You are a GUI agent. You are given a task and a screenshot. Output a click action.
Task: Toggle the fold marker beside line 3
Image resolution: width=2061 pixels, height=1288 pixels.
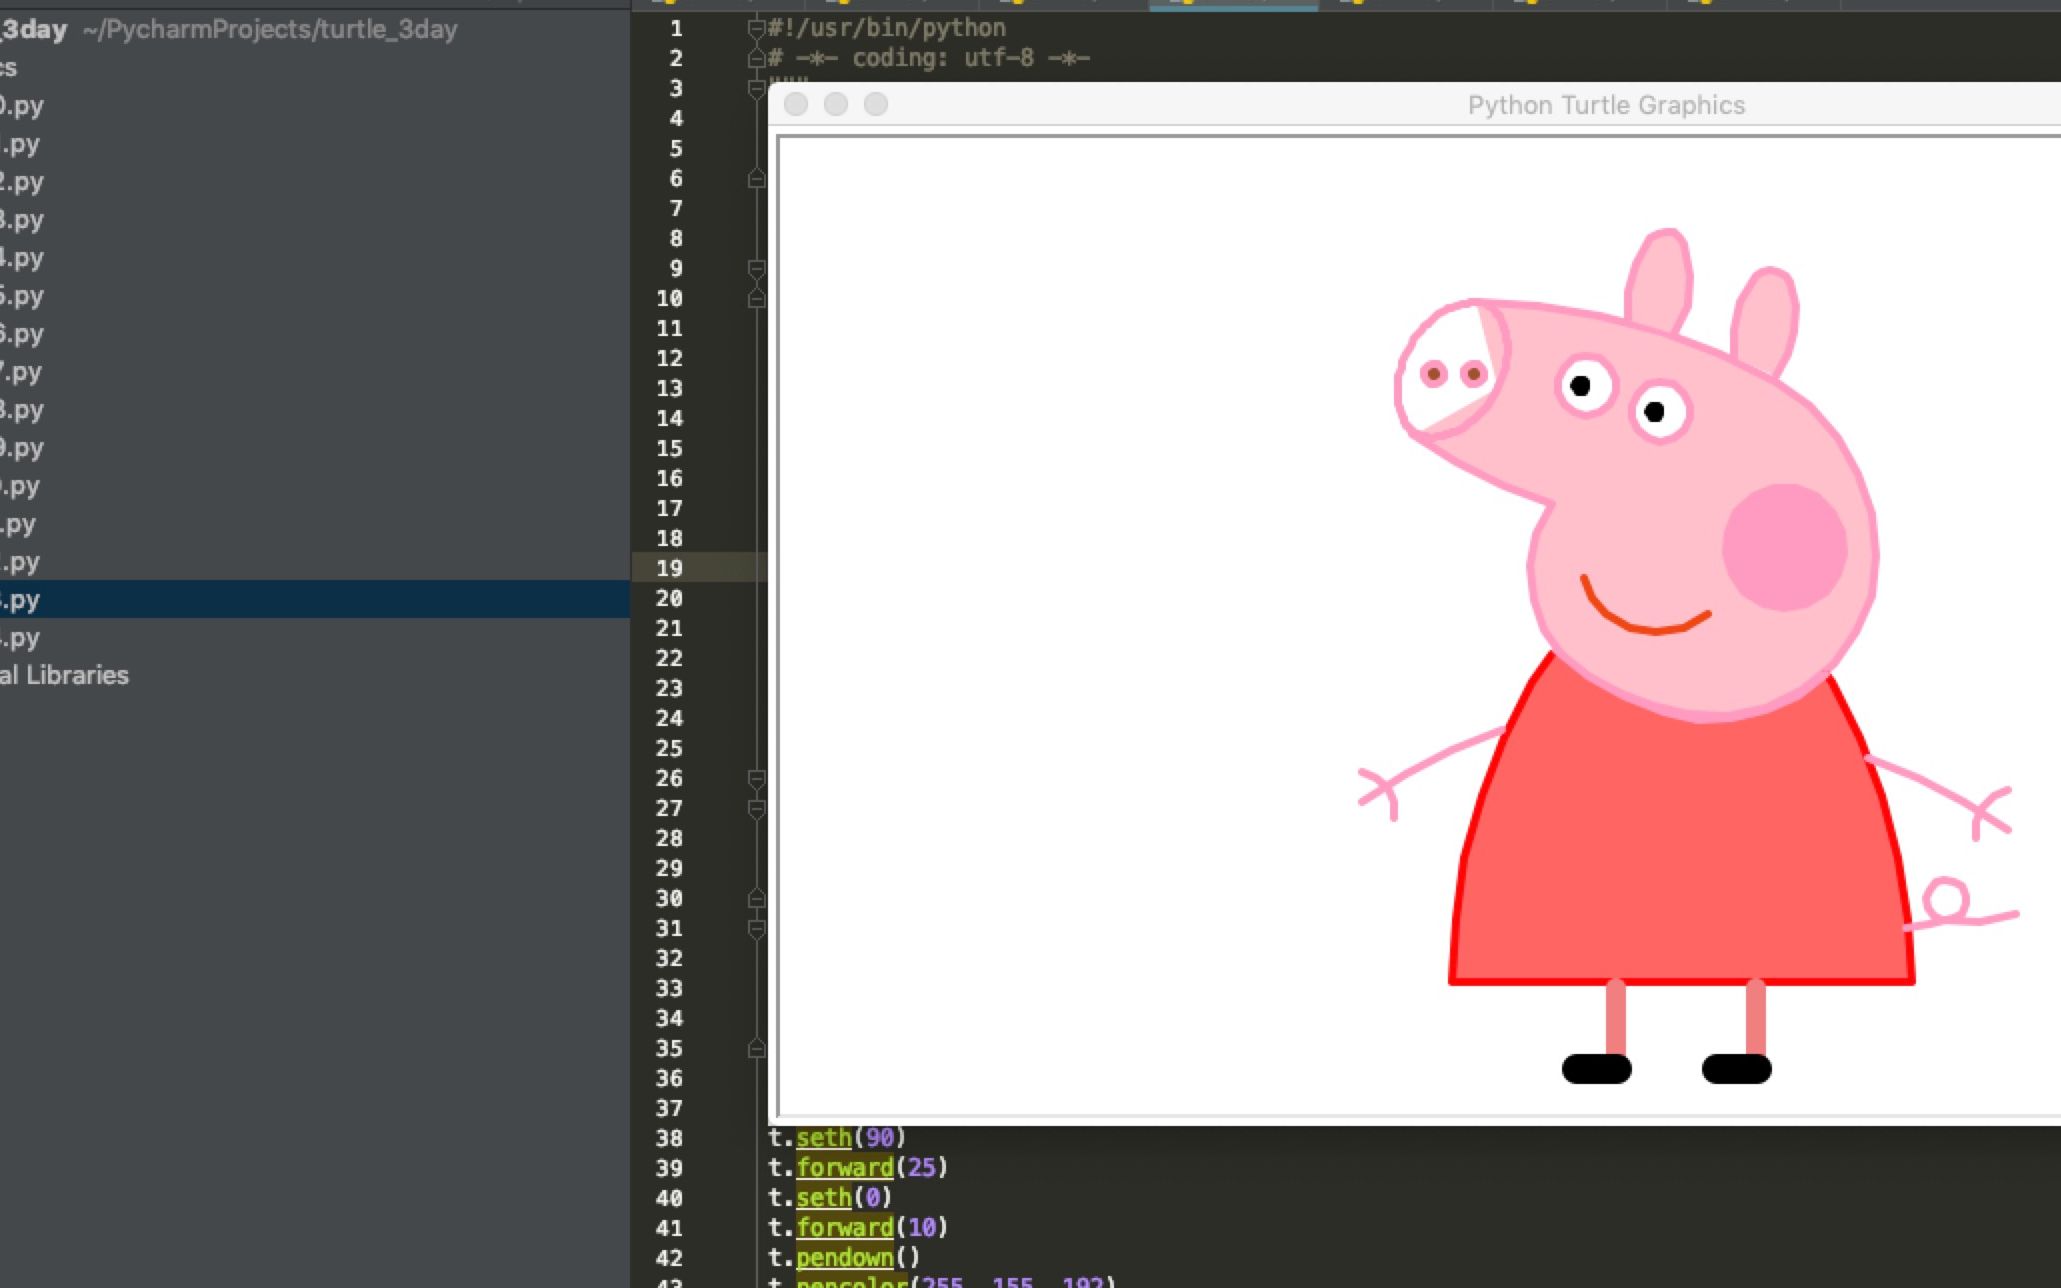756,88
